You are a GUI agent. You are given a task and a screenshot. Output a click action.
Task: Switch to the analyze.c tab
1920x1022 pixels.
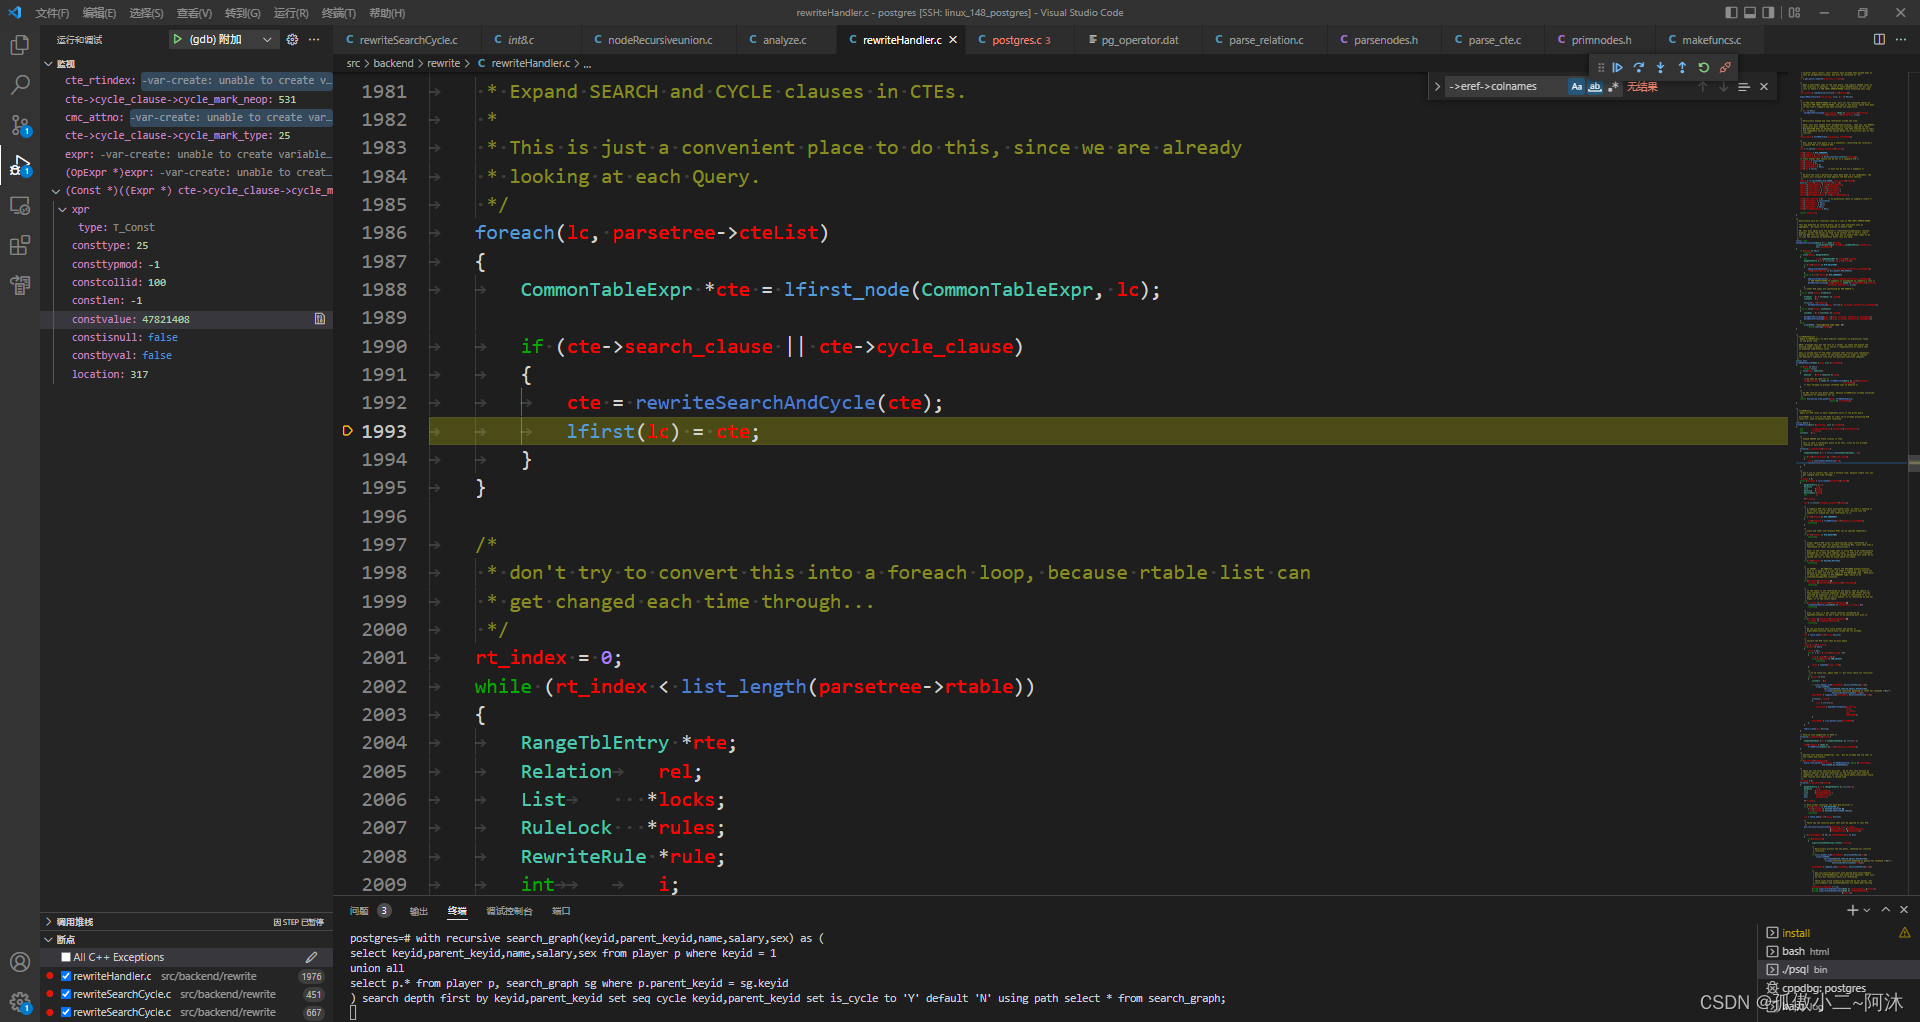(x=784, y=40)
